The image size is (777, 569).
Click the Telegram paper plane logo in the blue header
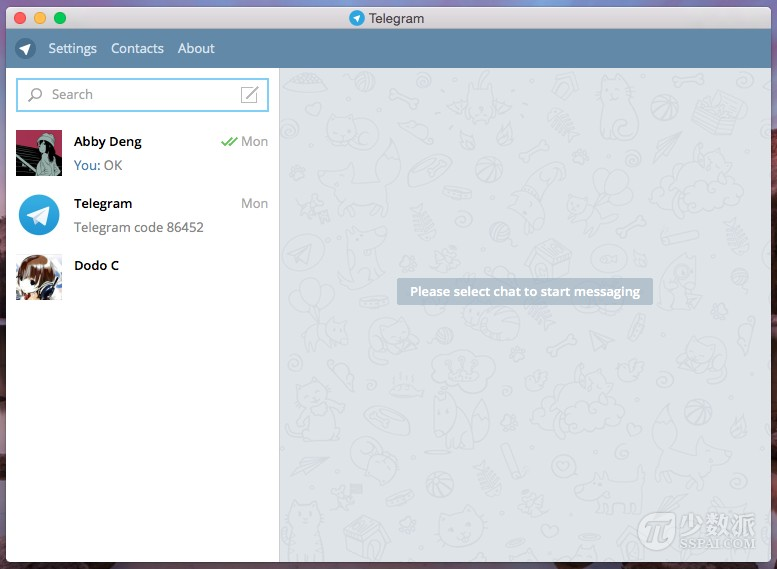pyautogui.click(x=25, y=49)
